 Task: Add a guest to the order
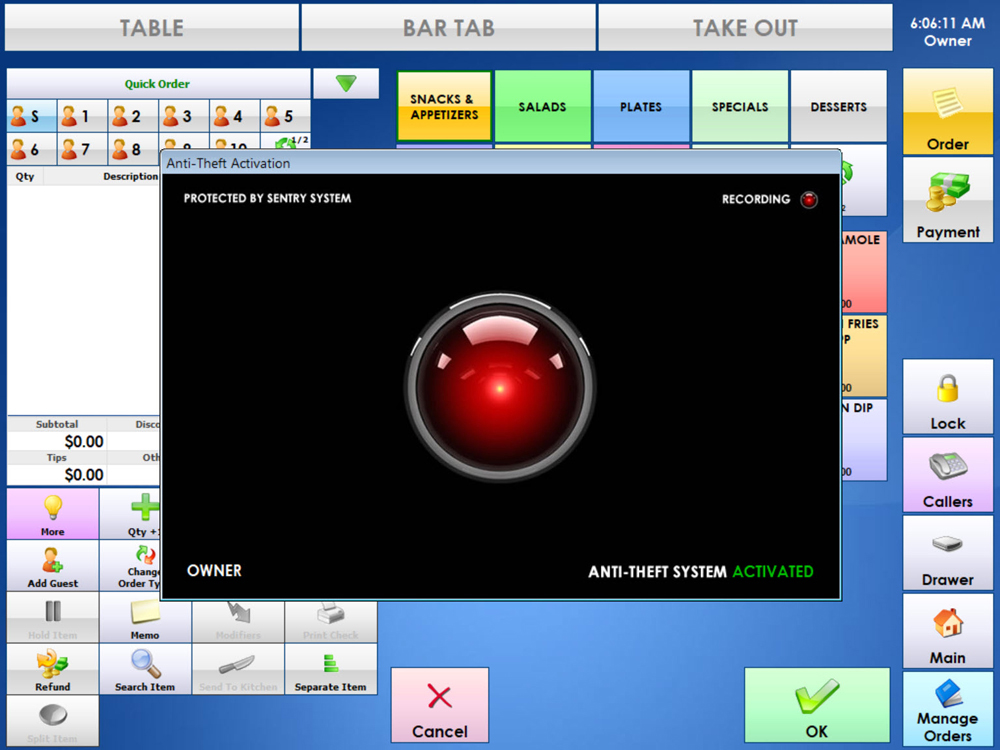(53, 566)
